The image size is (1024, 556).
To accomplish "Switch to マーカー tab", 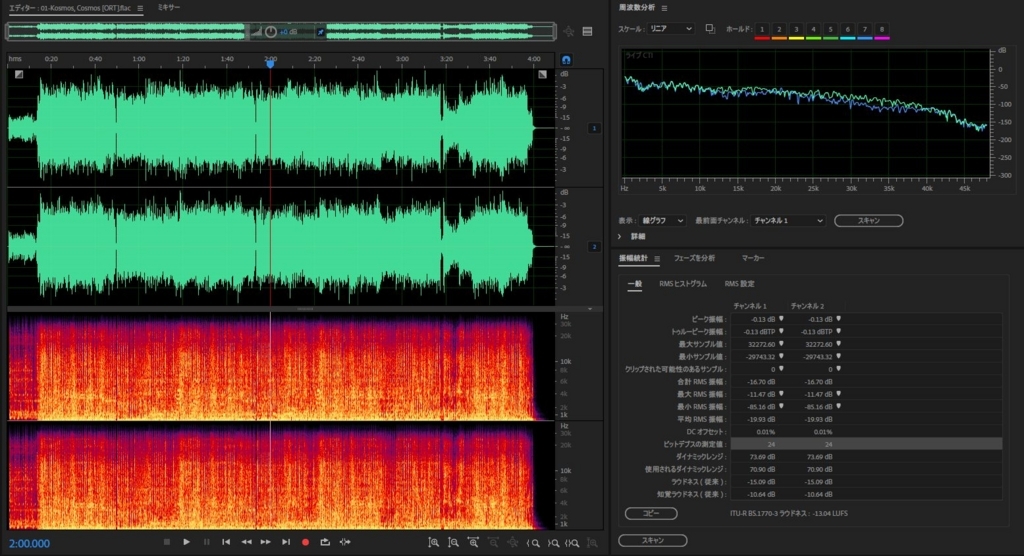I will pos(752,259).
